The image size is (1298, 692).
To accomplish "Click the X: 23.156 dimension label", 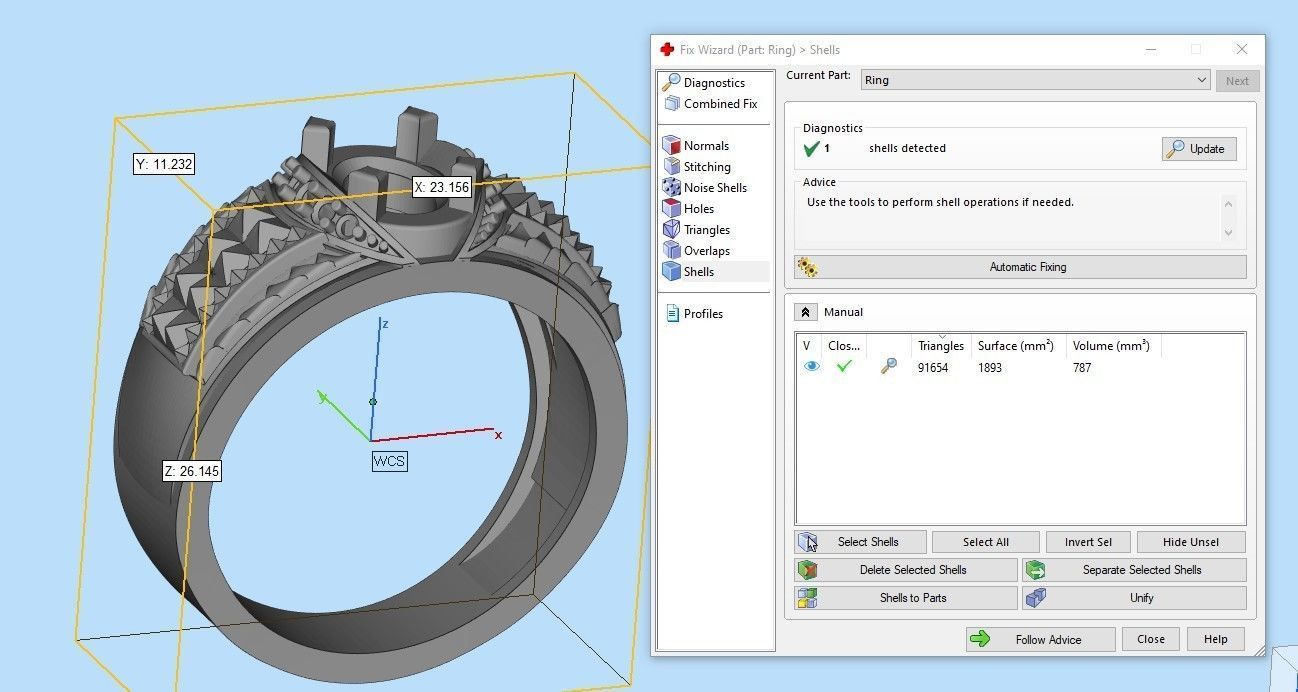I will (442, 187).
